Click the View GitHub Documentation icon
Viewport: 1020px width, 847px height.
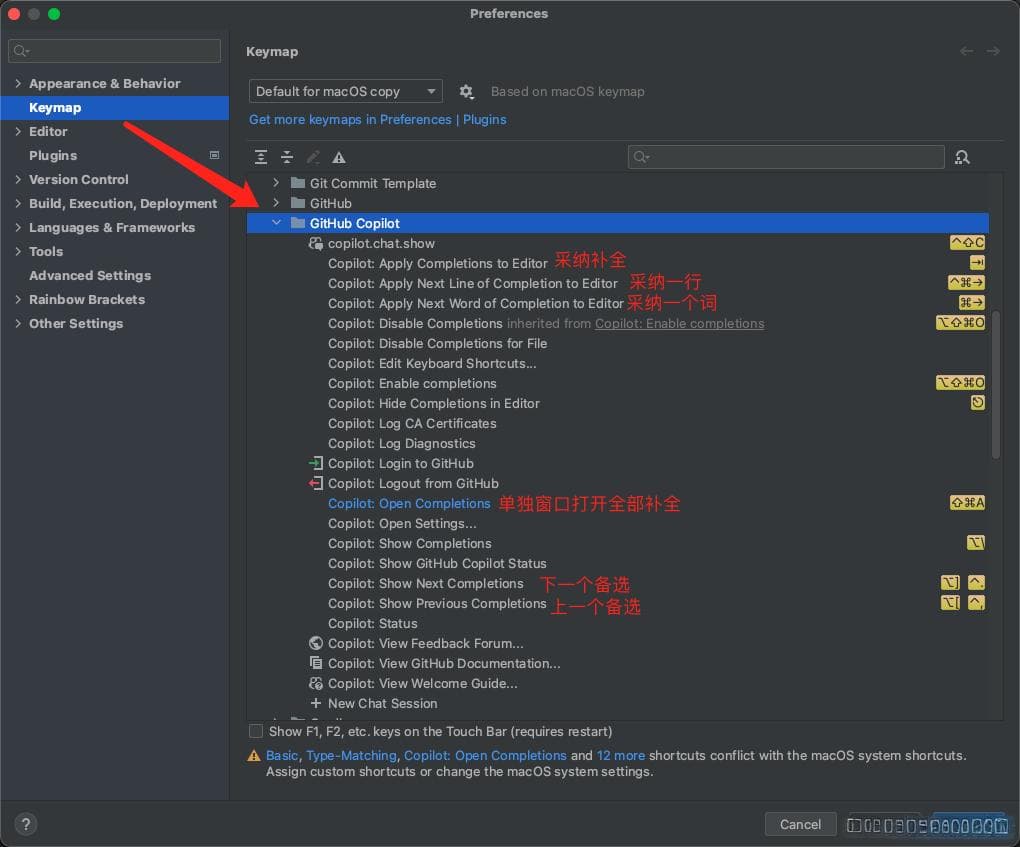coord(315,663)
